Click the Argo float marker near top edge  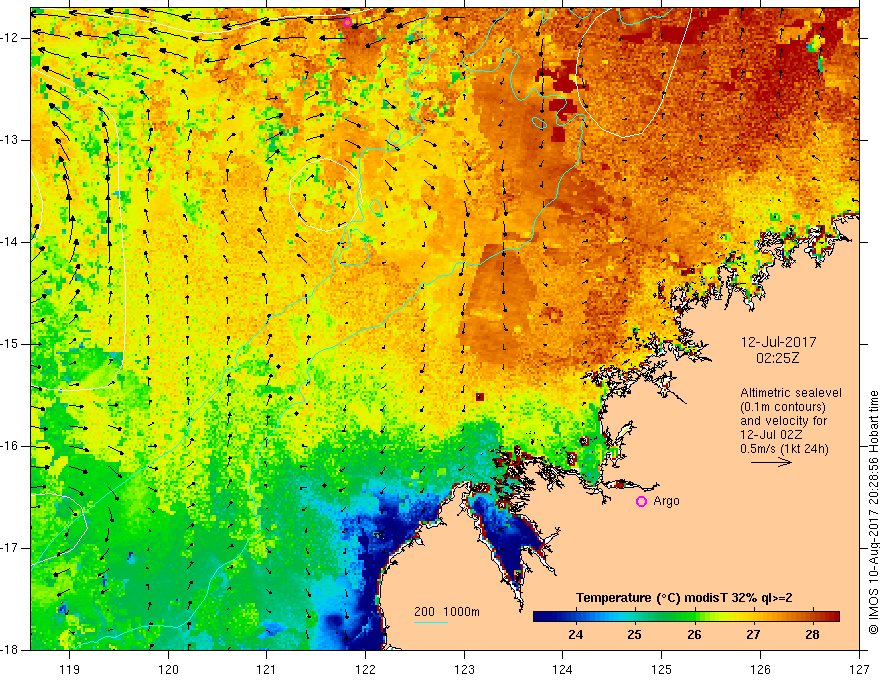coord(347,22)
